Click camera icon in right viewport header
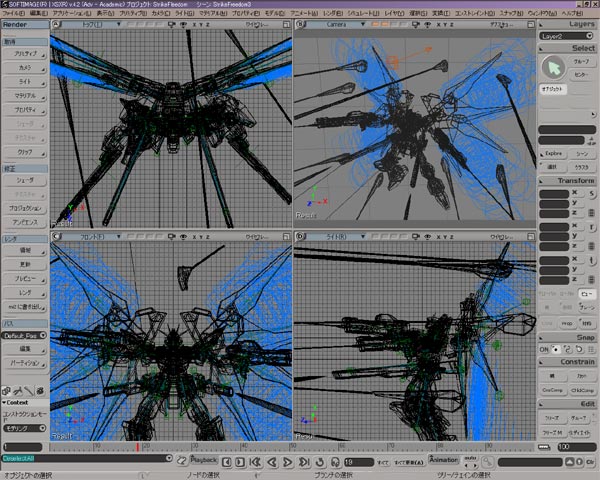 point(416,237)
